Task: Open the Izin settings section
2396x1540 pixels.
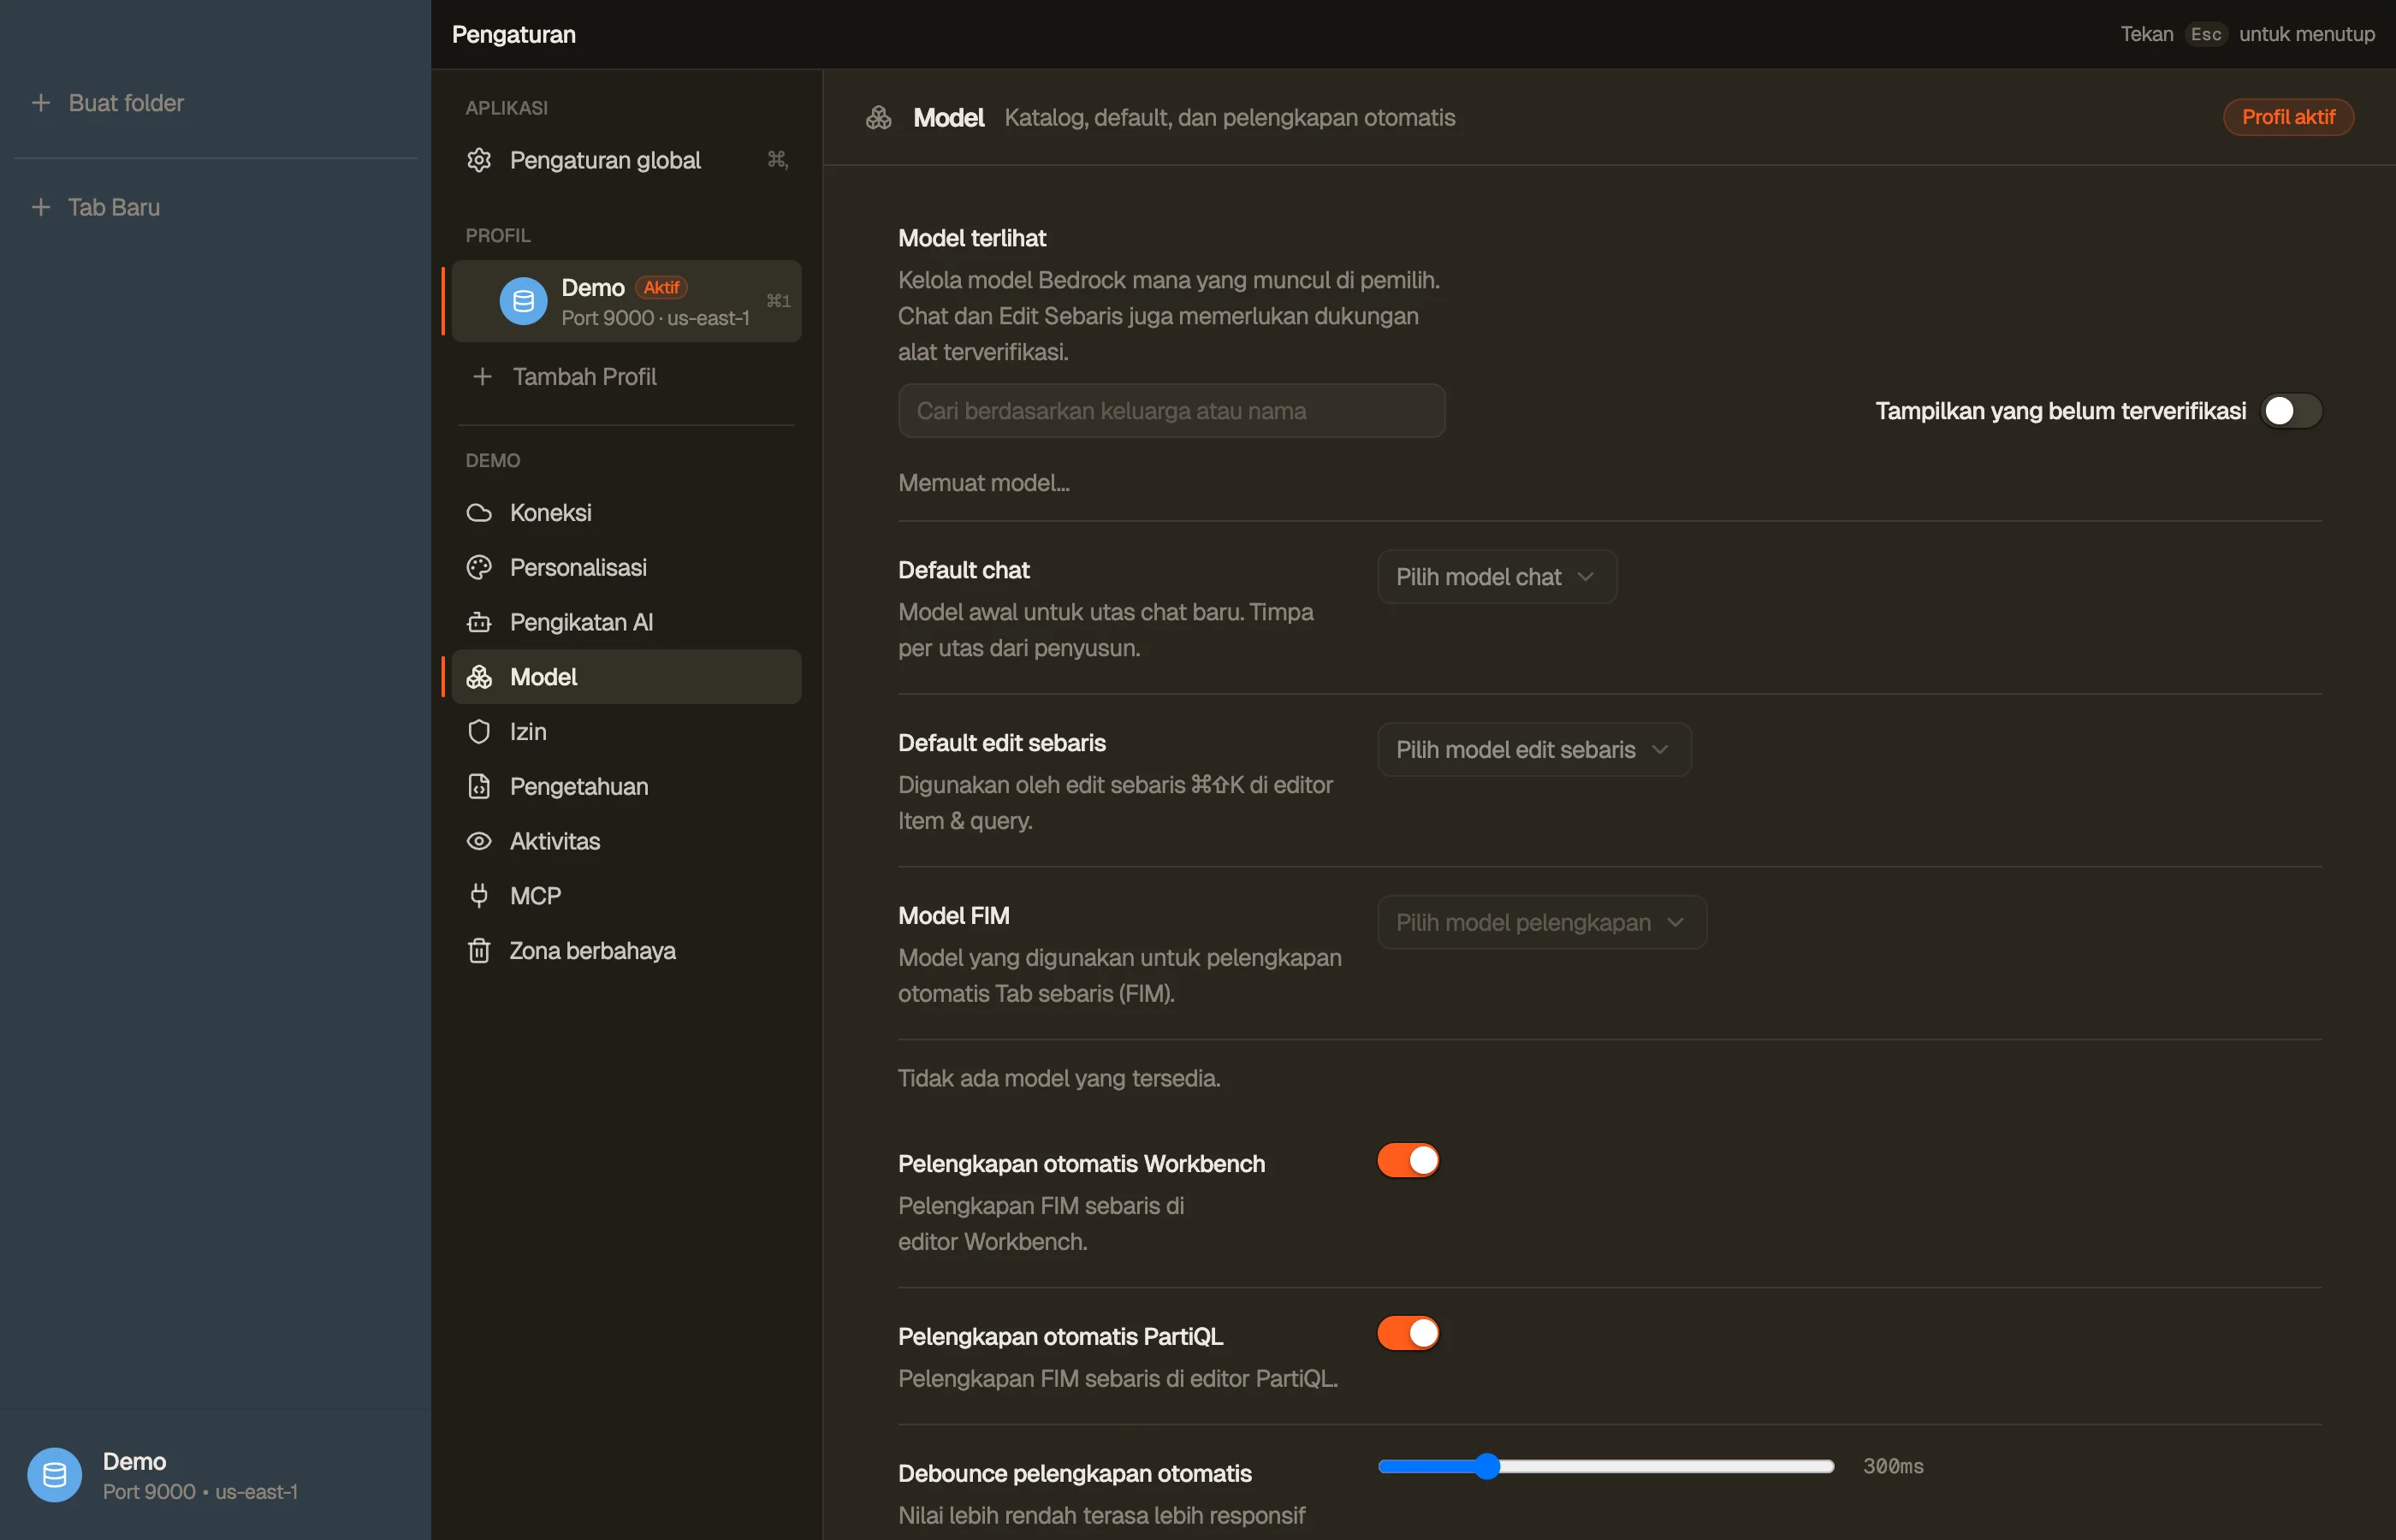Action: (x=626, y=732)
